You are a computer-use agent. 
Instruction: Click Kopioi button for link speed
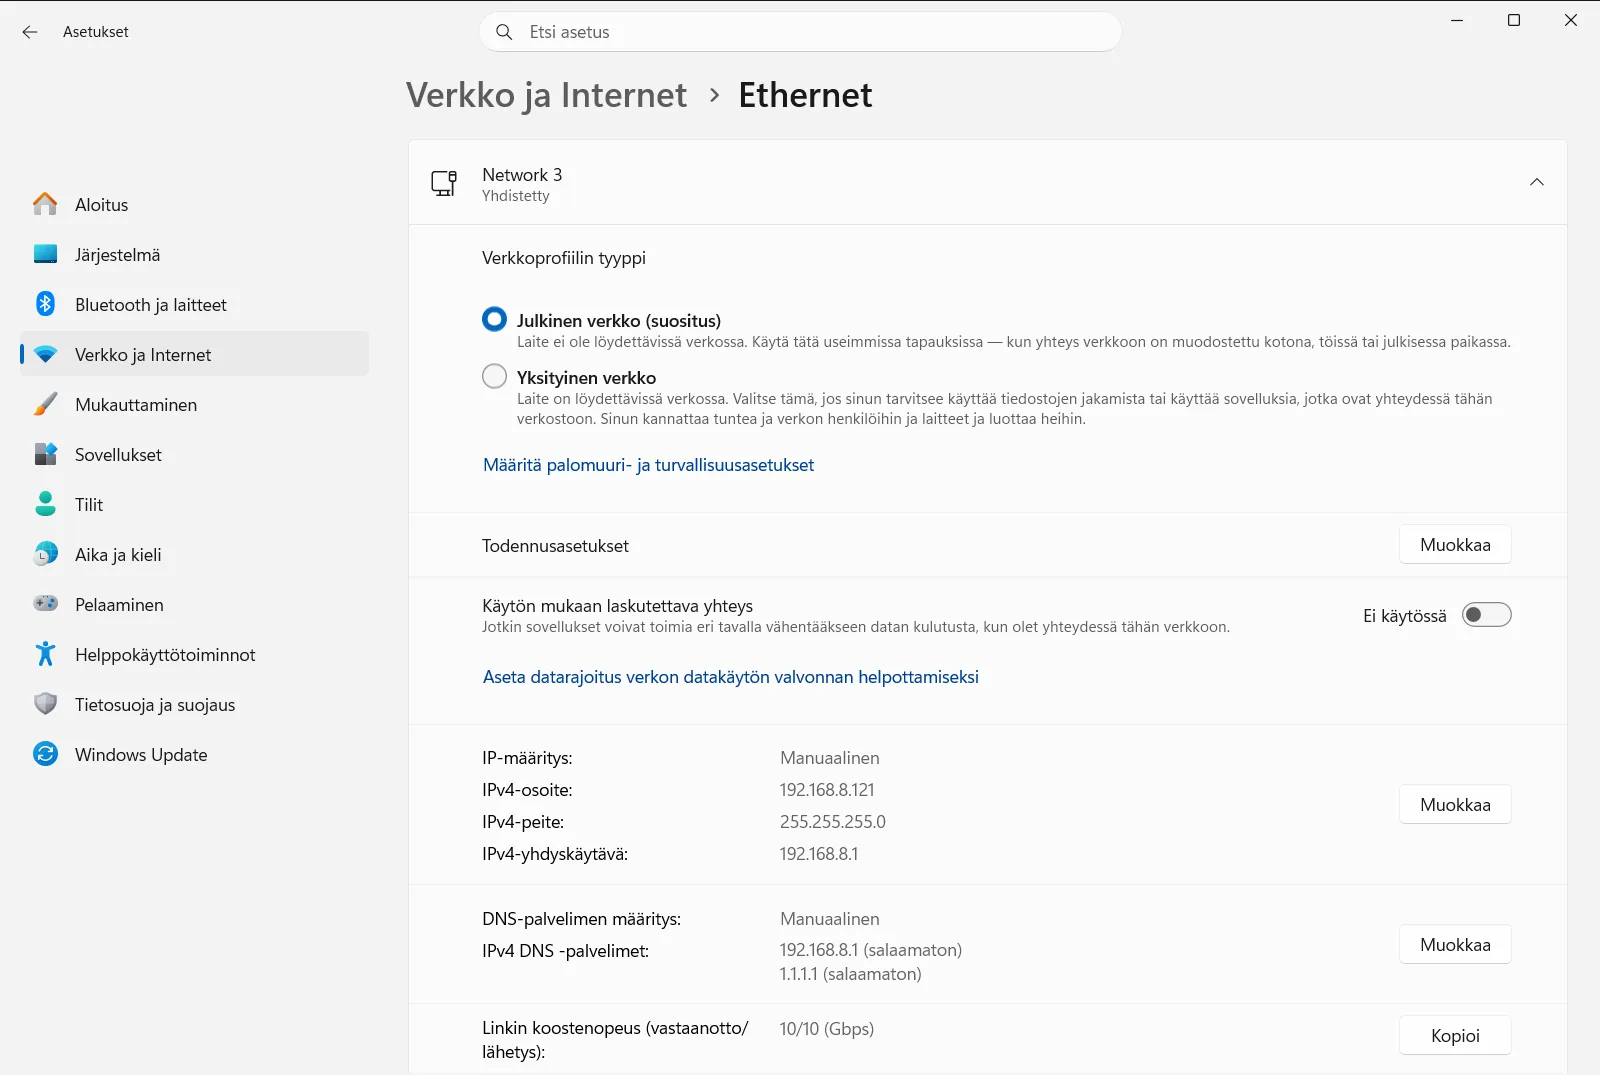click(x=1455, y=1036)
